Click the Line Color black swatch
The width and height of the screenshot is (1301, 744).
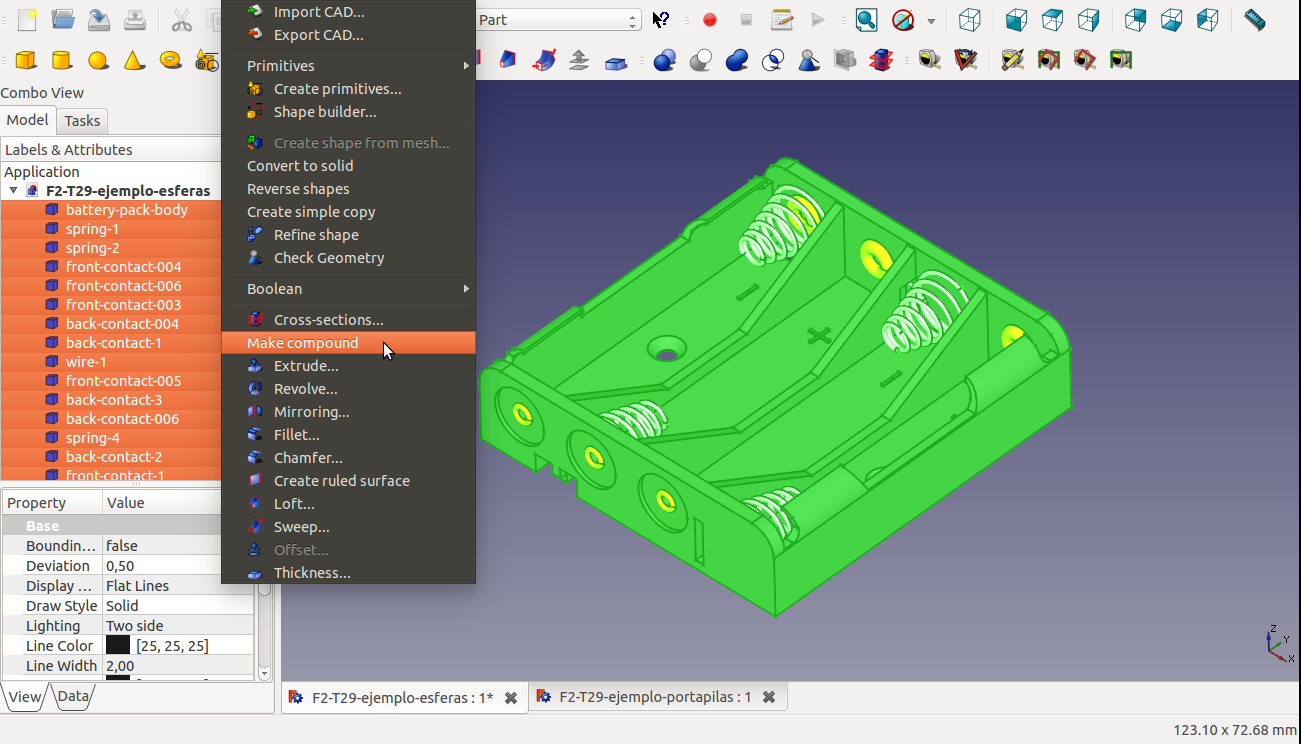tap(118, 646)
